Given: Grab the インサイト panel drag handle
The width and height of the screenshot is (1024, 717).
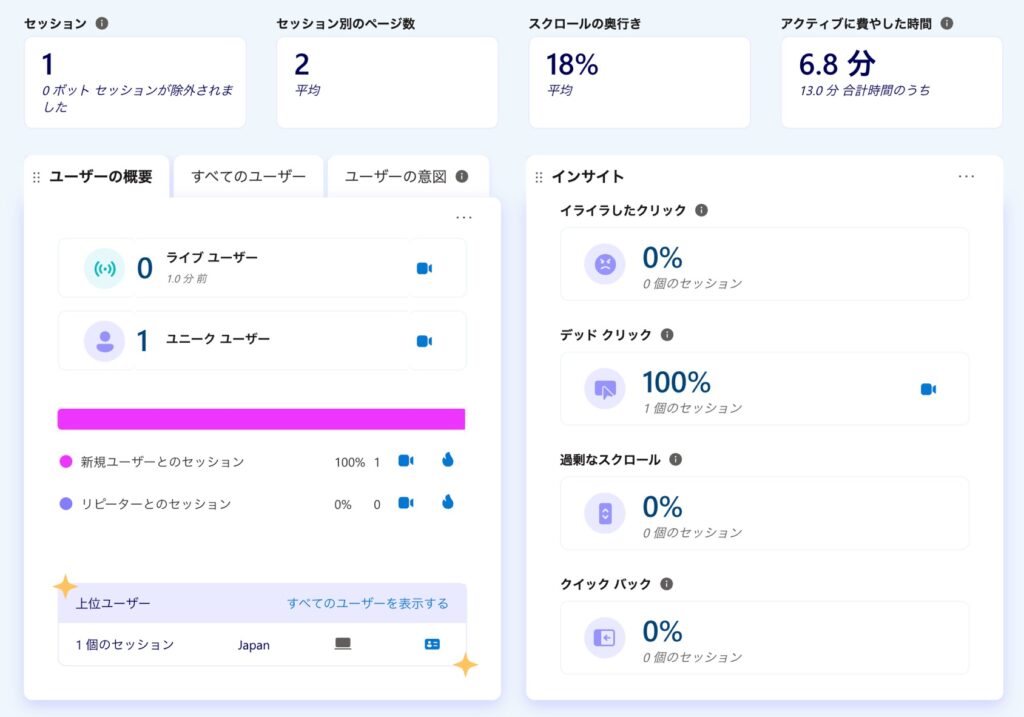Looking at the screenshot, I should pos(539,177).
